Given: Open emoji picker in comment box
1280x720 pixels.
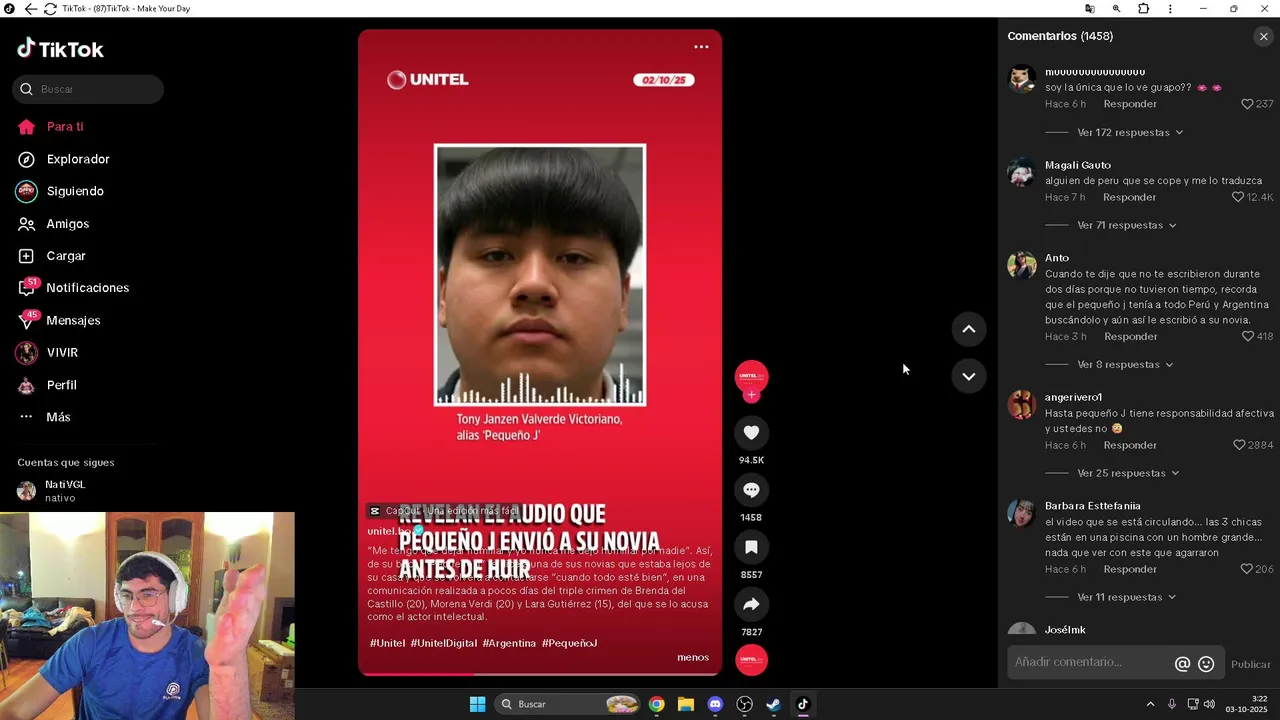Looking at the screenshot, I should [x=1206, y=664].
